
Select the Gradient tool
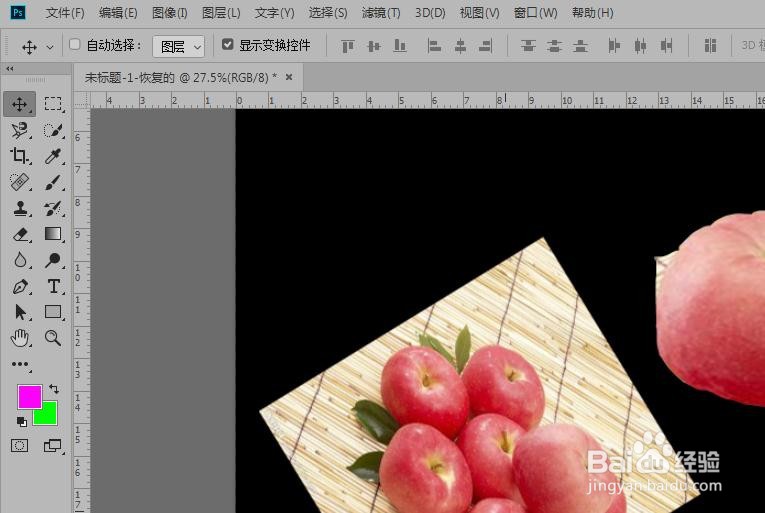[53, 234]
